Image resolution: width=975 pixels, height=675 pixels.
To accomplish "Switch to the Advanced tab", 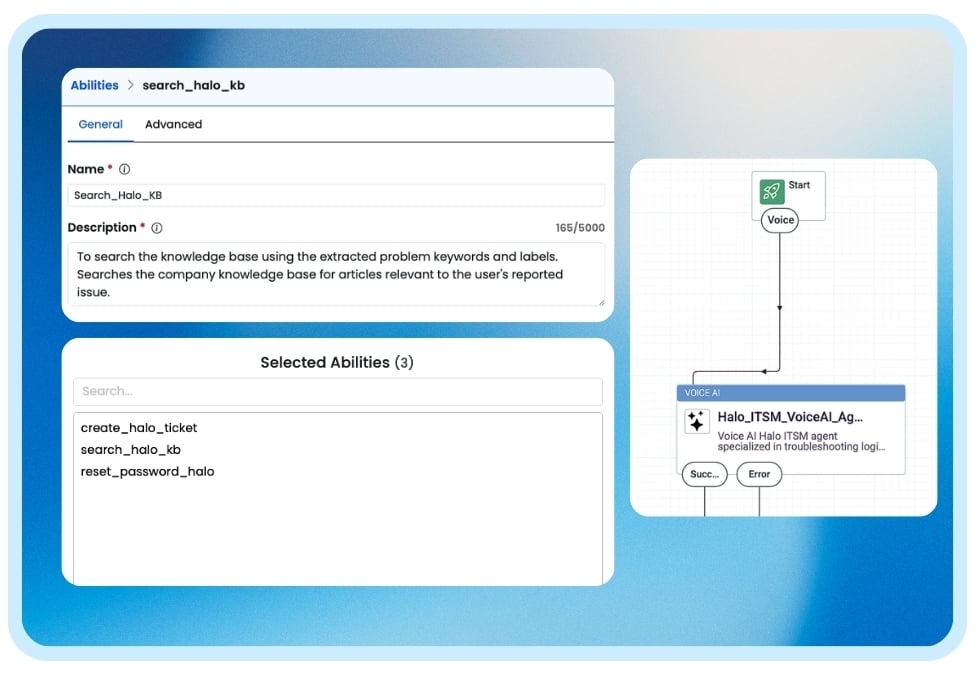I will [173, 125].
